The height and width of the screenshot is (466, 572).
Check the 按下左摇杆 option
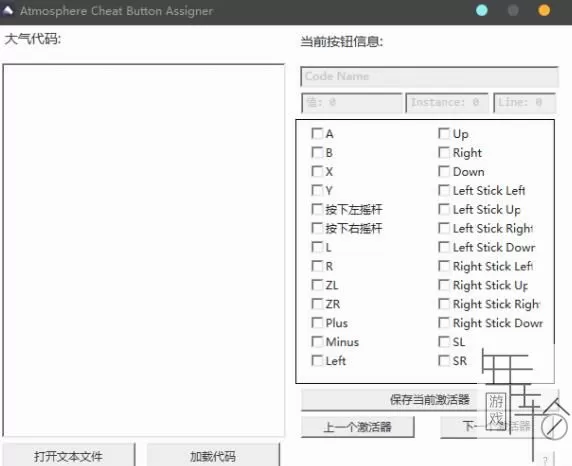pos(317,209)
